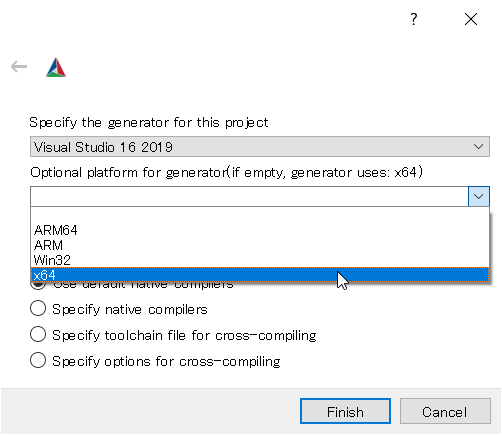The height and width of the screenshot is (435, 502).
Task: Click the back arrow icon
Action: click(x=19, y=67)
